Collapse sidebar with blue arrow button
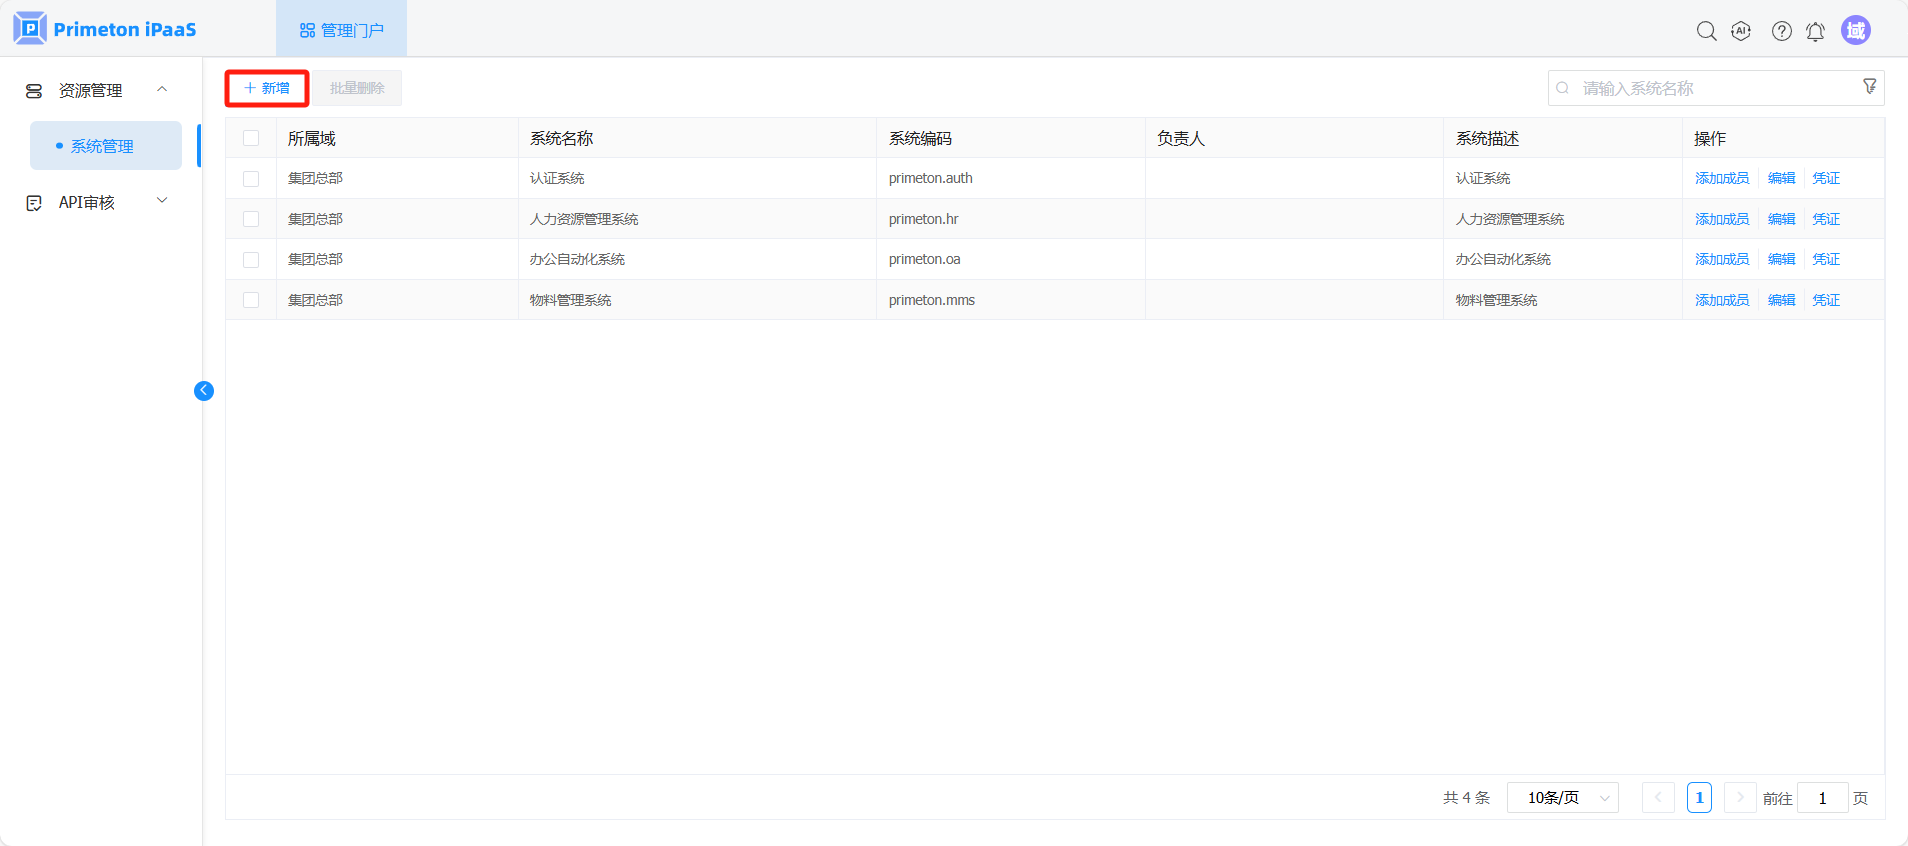The width and height of the screenshot is (1908, 846). [x=204, y=391]
